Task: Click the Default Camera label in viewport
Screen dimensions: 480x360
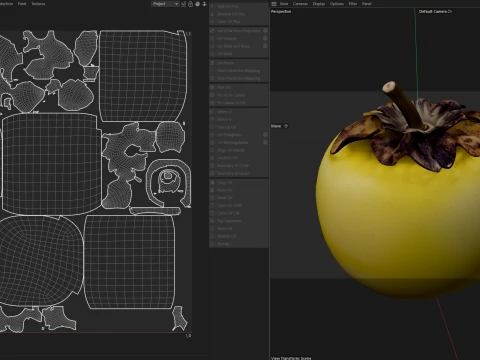Action: (x=433, y=11)
